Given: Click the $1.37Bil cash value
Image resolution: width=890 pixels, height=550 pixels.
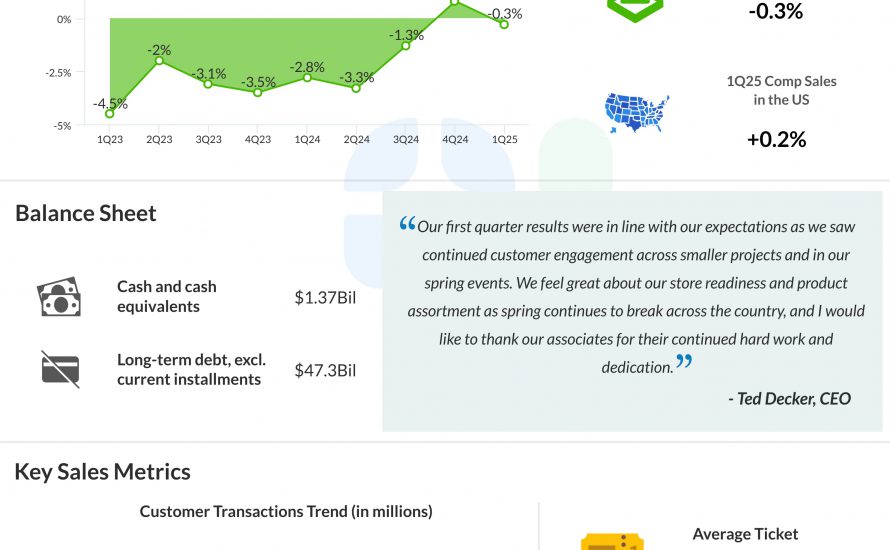Looking at the screenshot, I should pyautogui.click(x=325, y=297).
